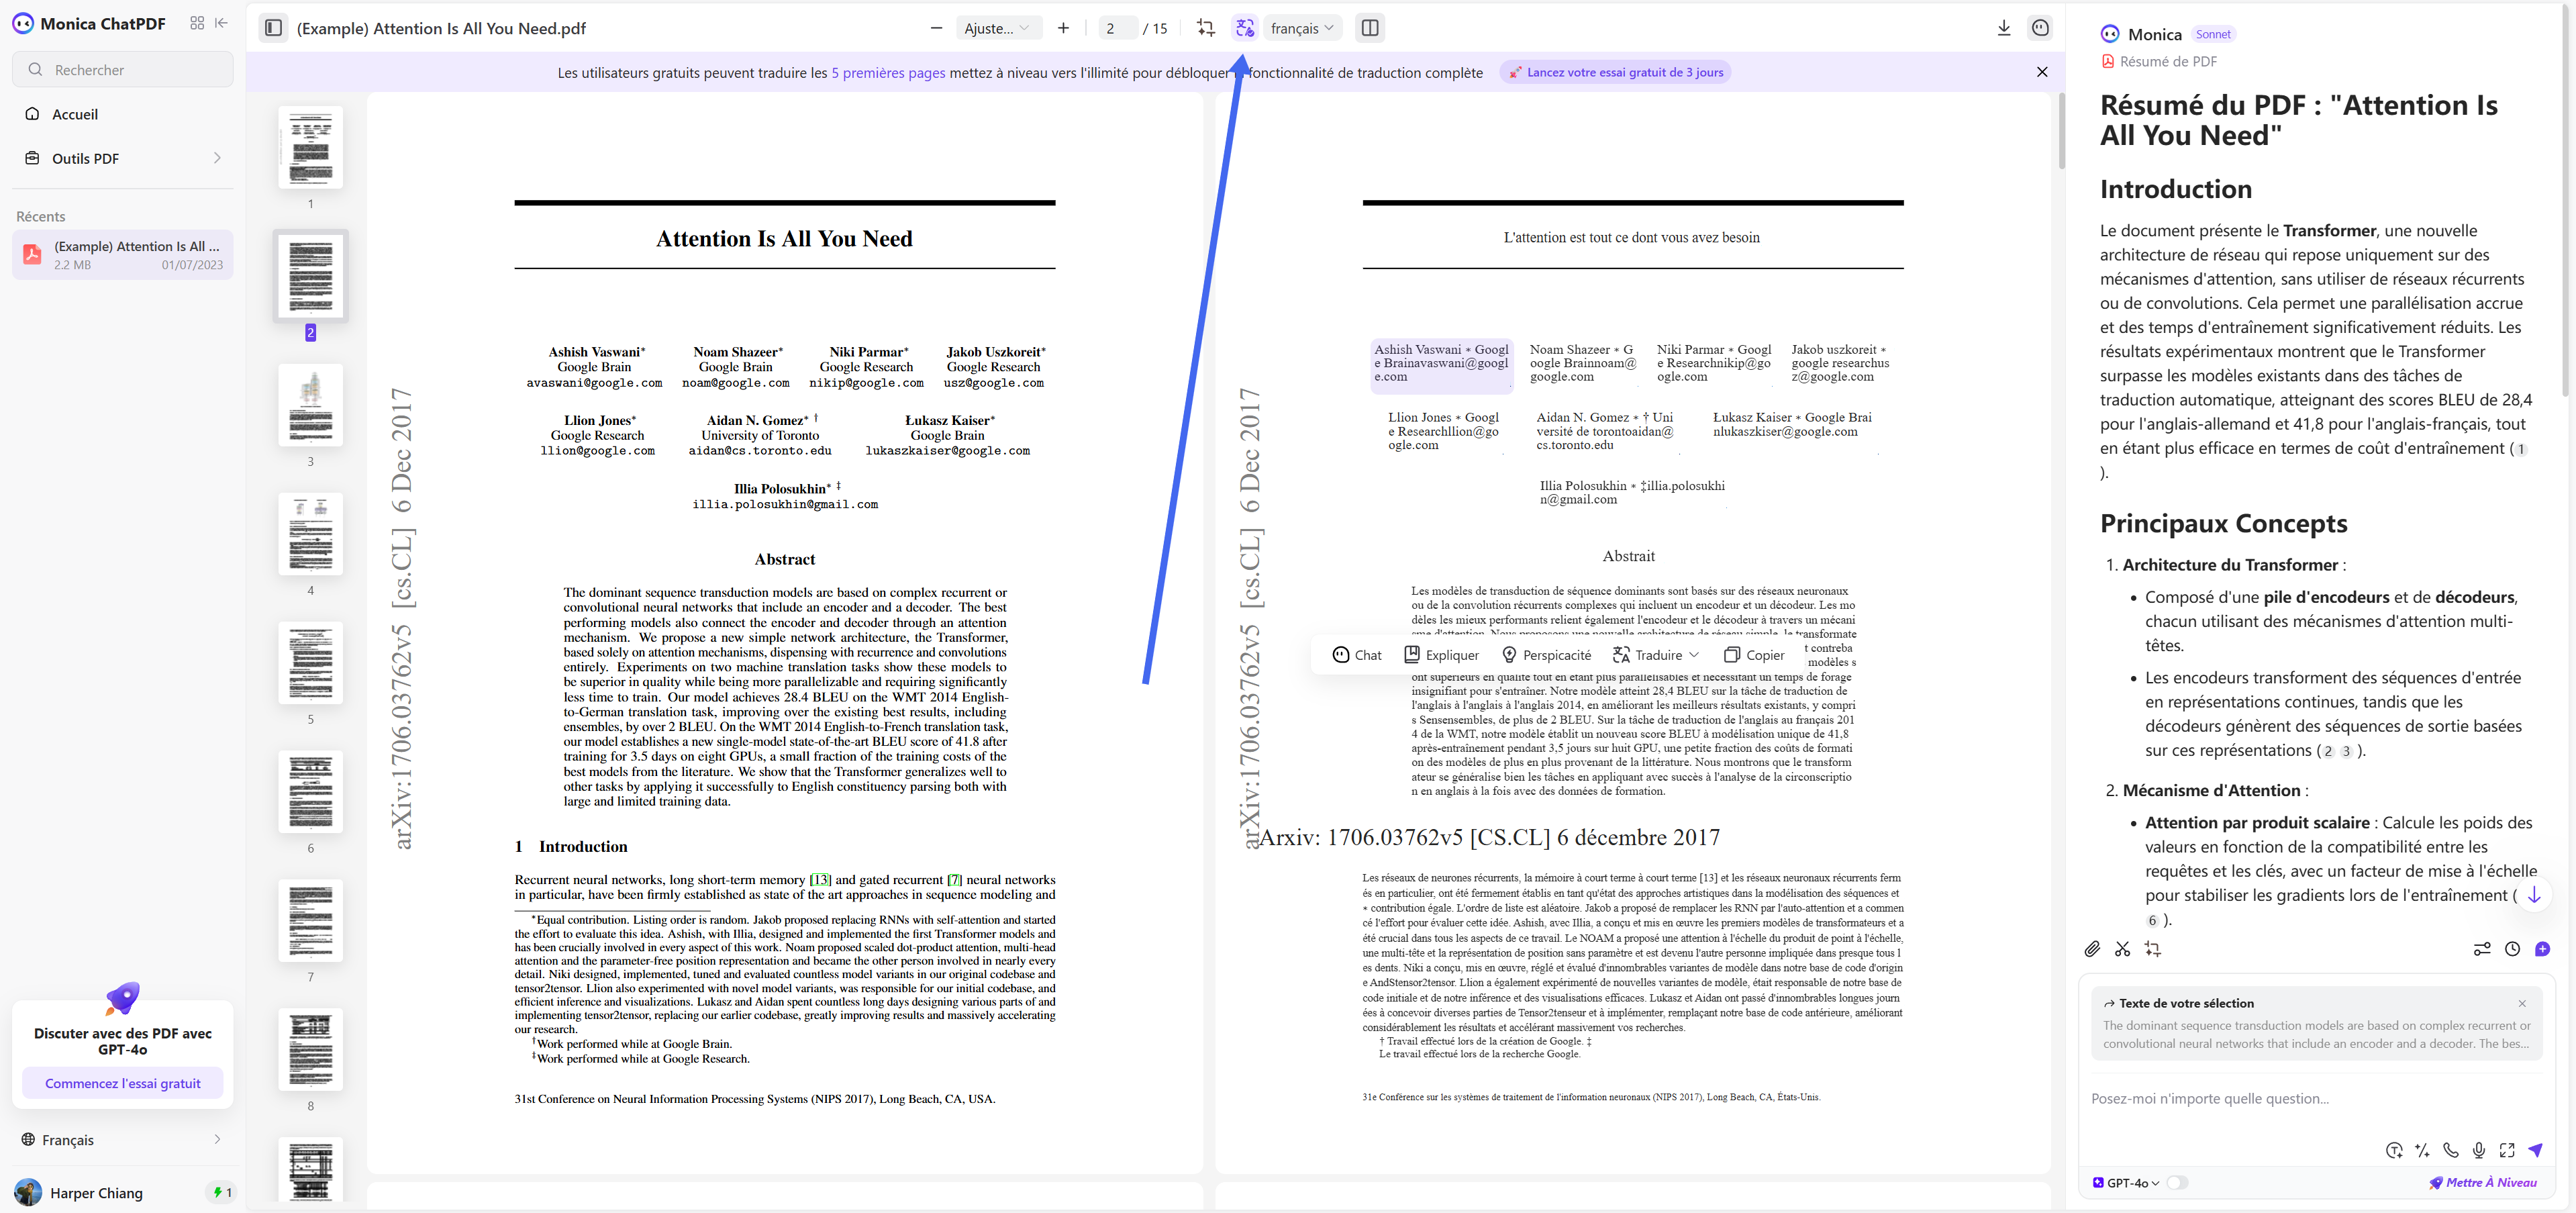Click the chat question input field
The width and height of the screenshot is (2576, 1213).
tap(2315, 1098)
